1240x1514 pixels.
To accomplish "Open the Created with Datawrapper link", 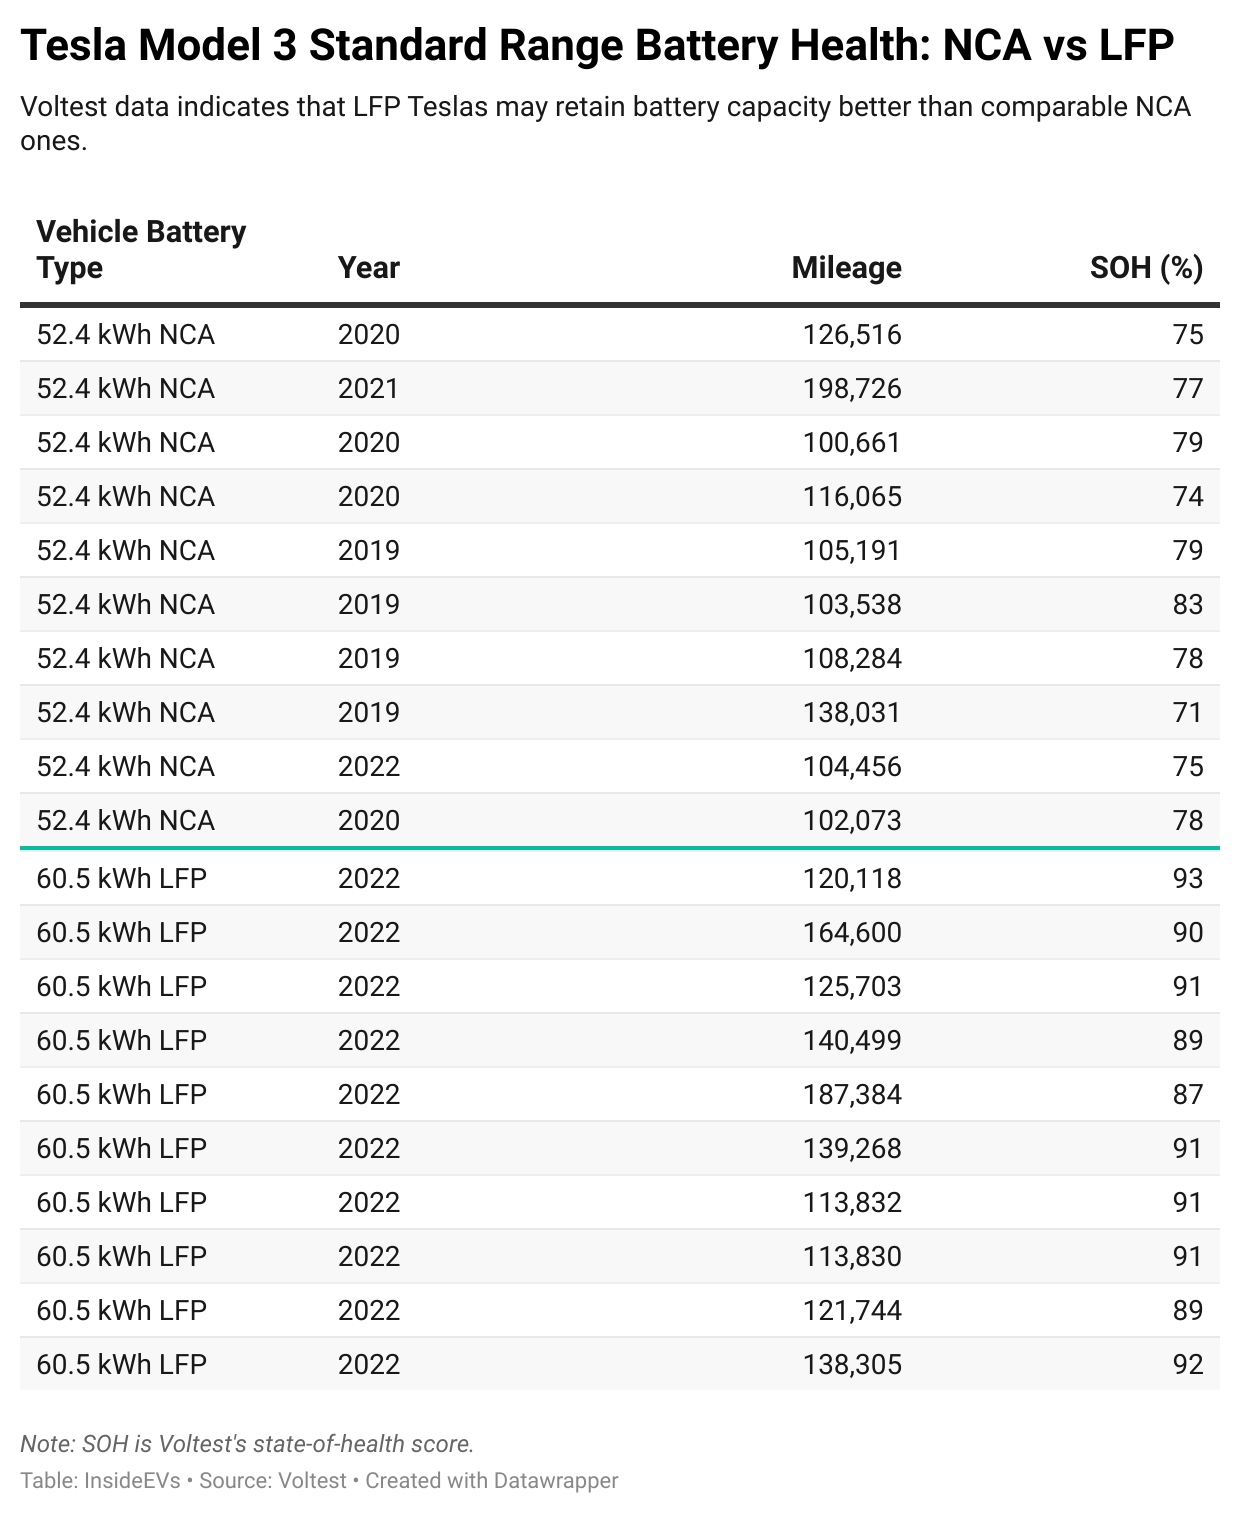I will coord(492,1480).
